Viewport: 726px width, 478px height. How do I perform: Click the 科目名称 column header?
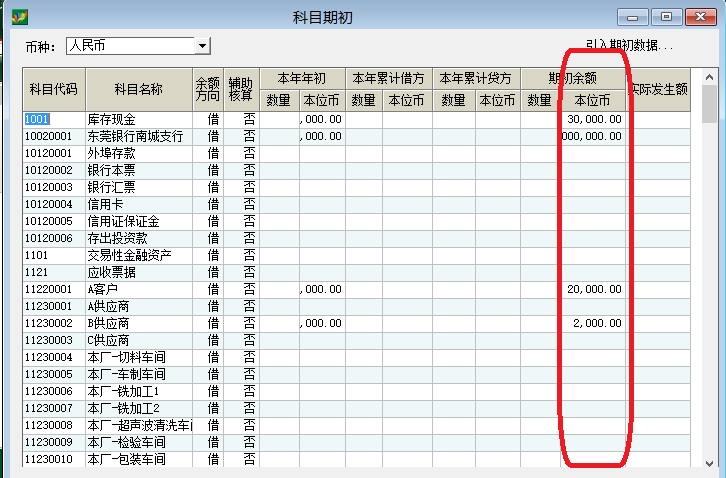coord(138,89)
